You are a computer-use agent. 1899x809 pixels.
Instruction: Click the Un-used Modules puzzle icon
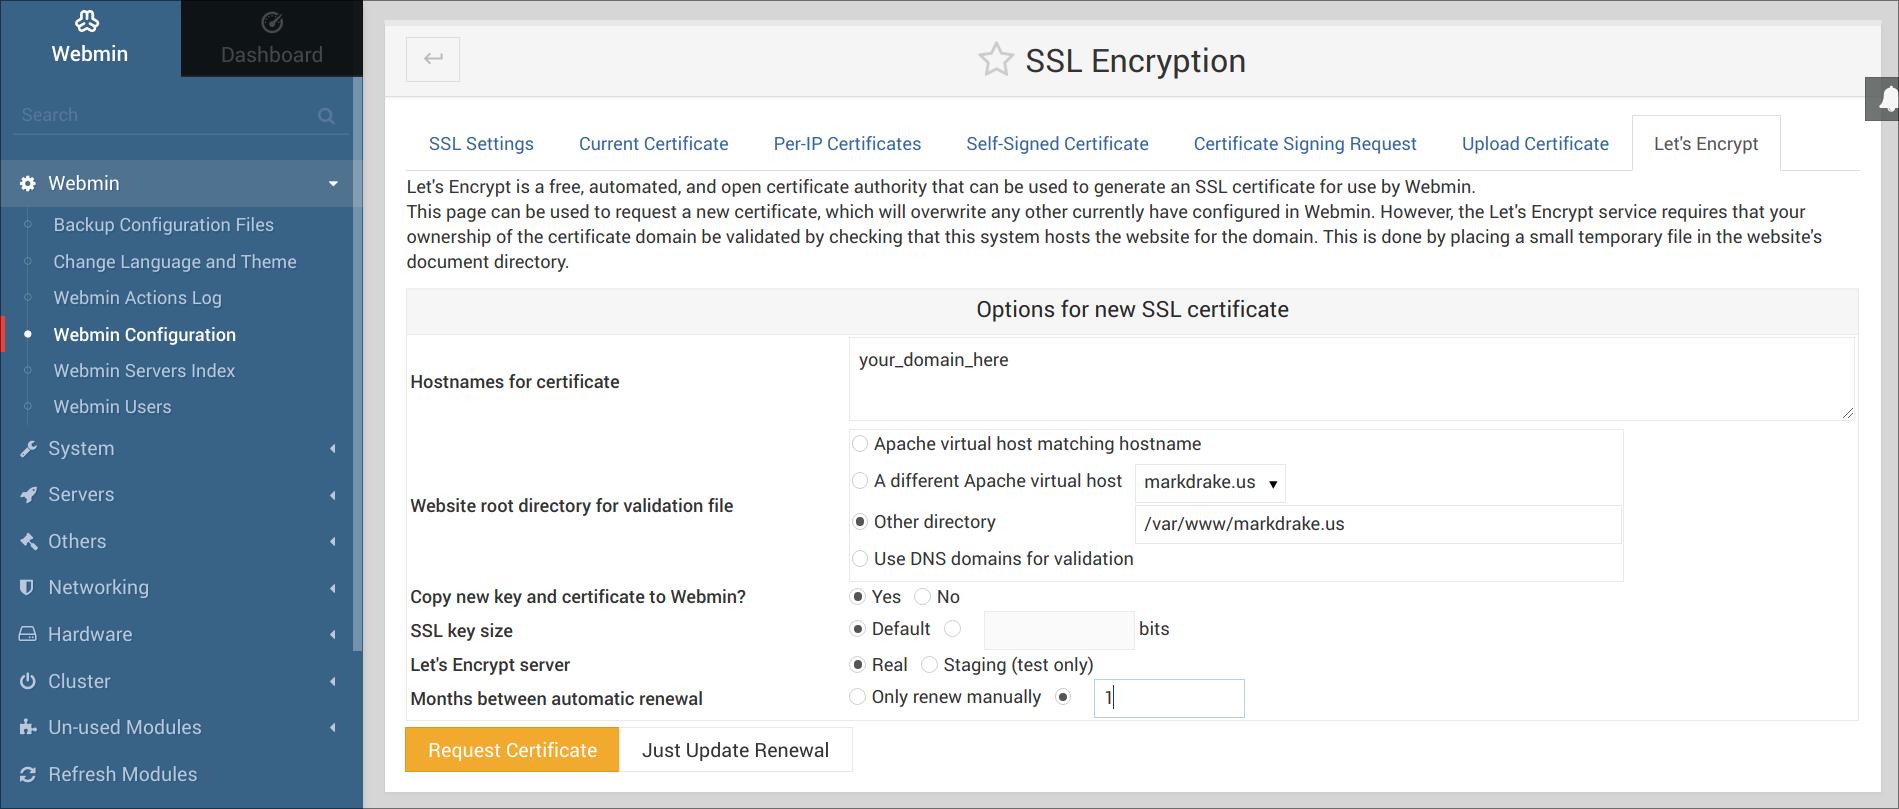click(28, 728)
